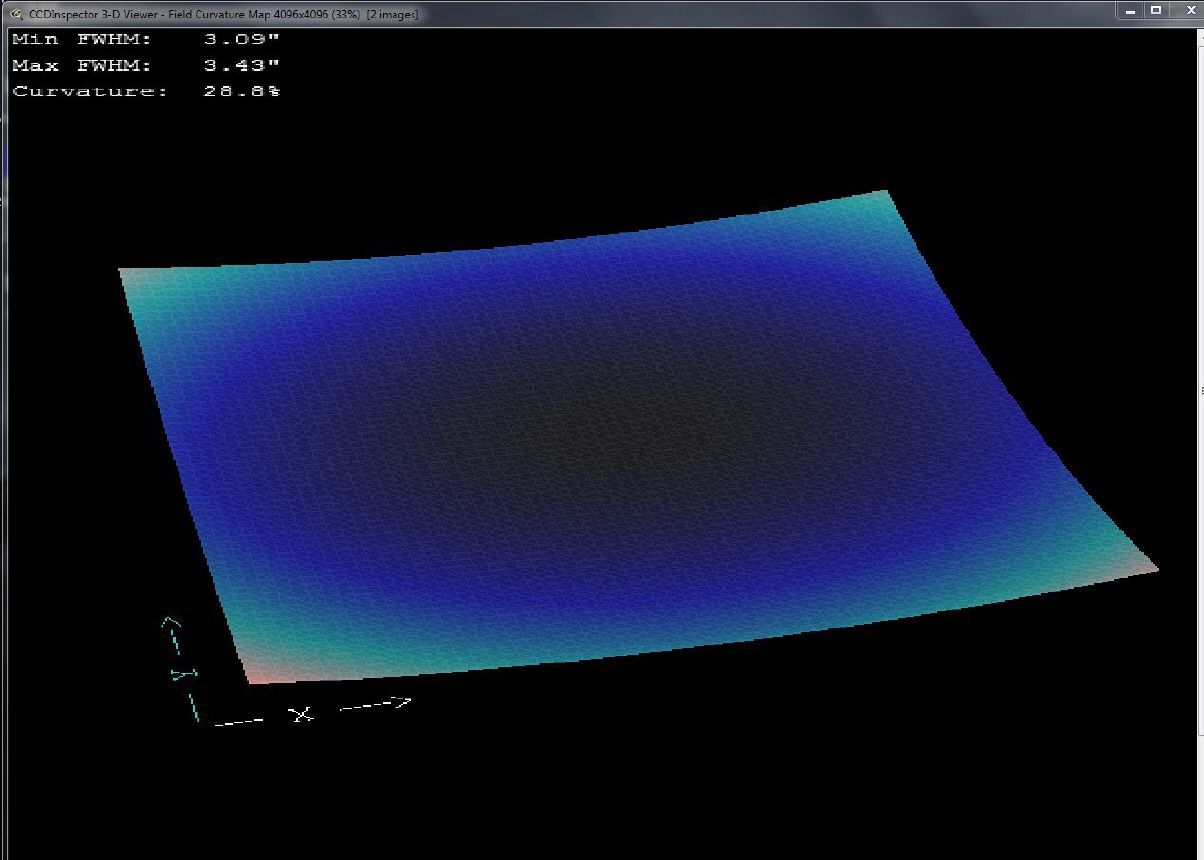
Task: Minimize the 3-D Viewer window
Action: 1130,11
